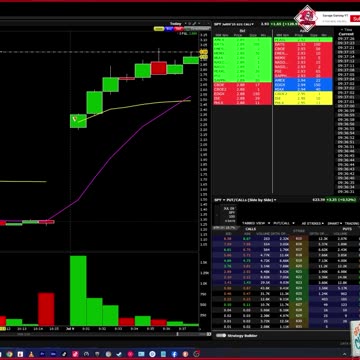Click the 623 strike cell
The image size is (360, 360).
(299, 282)
